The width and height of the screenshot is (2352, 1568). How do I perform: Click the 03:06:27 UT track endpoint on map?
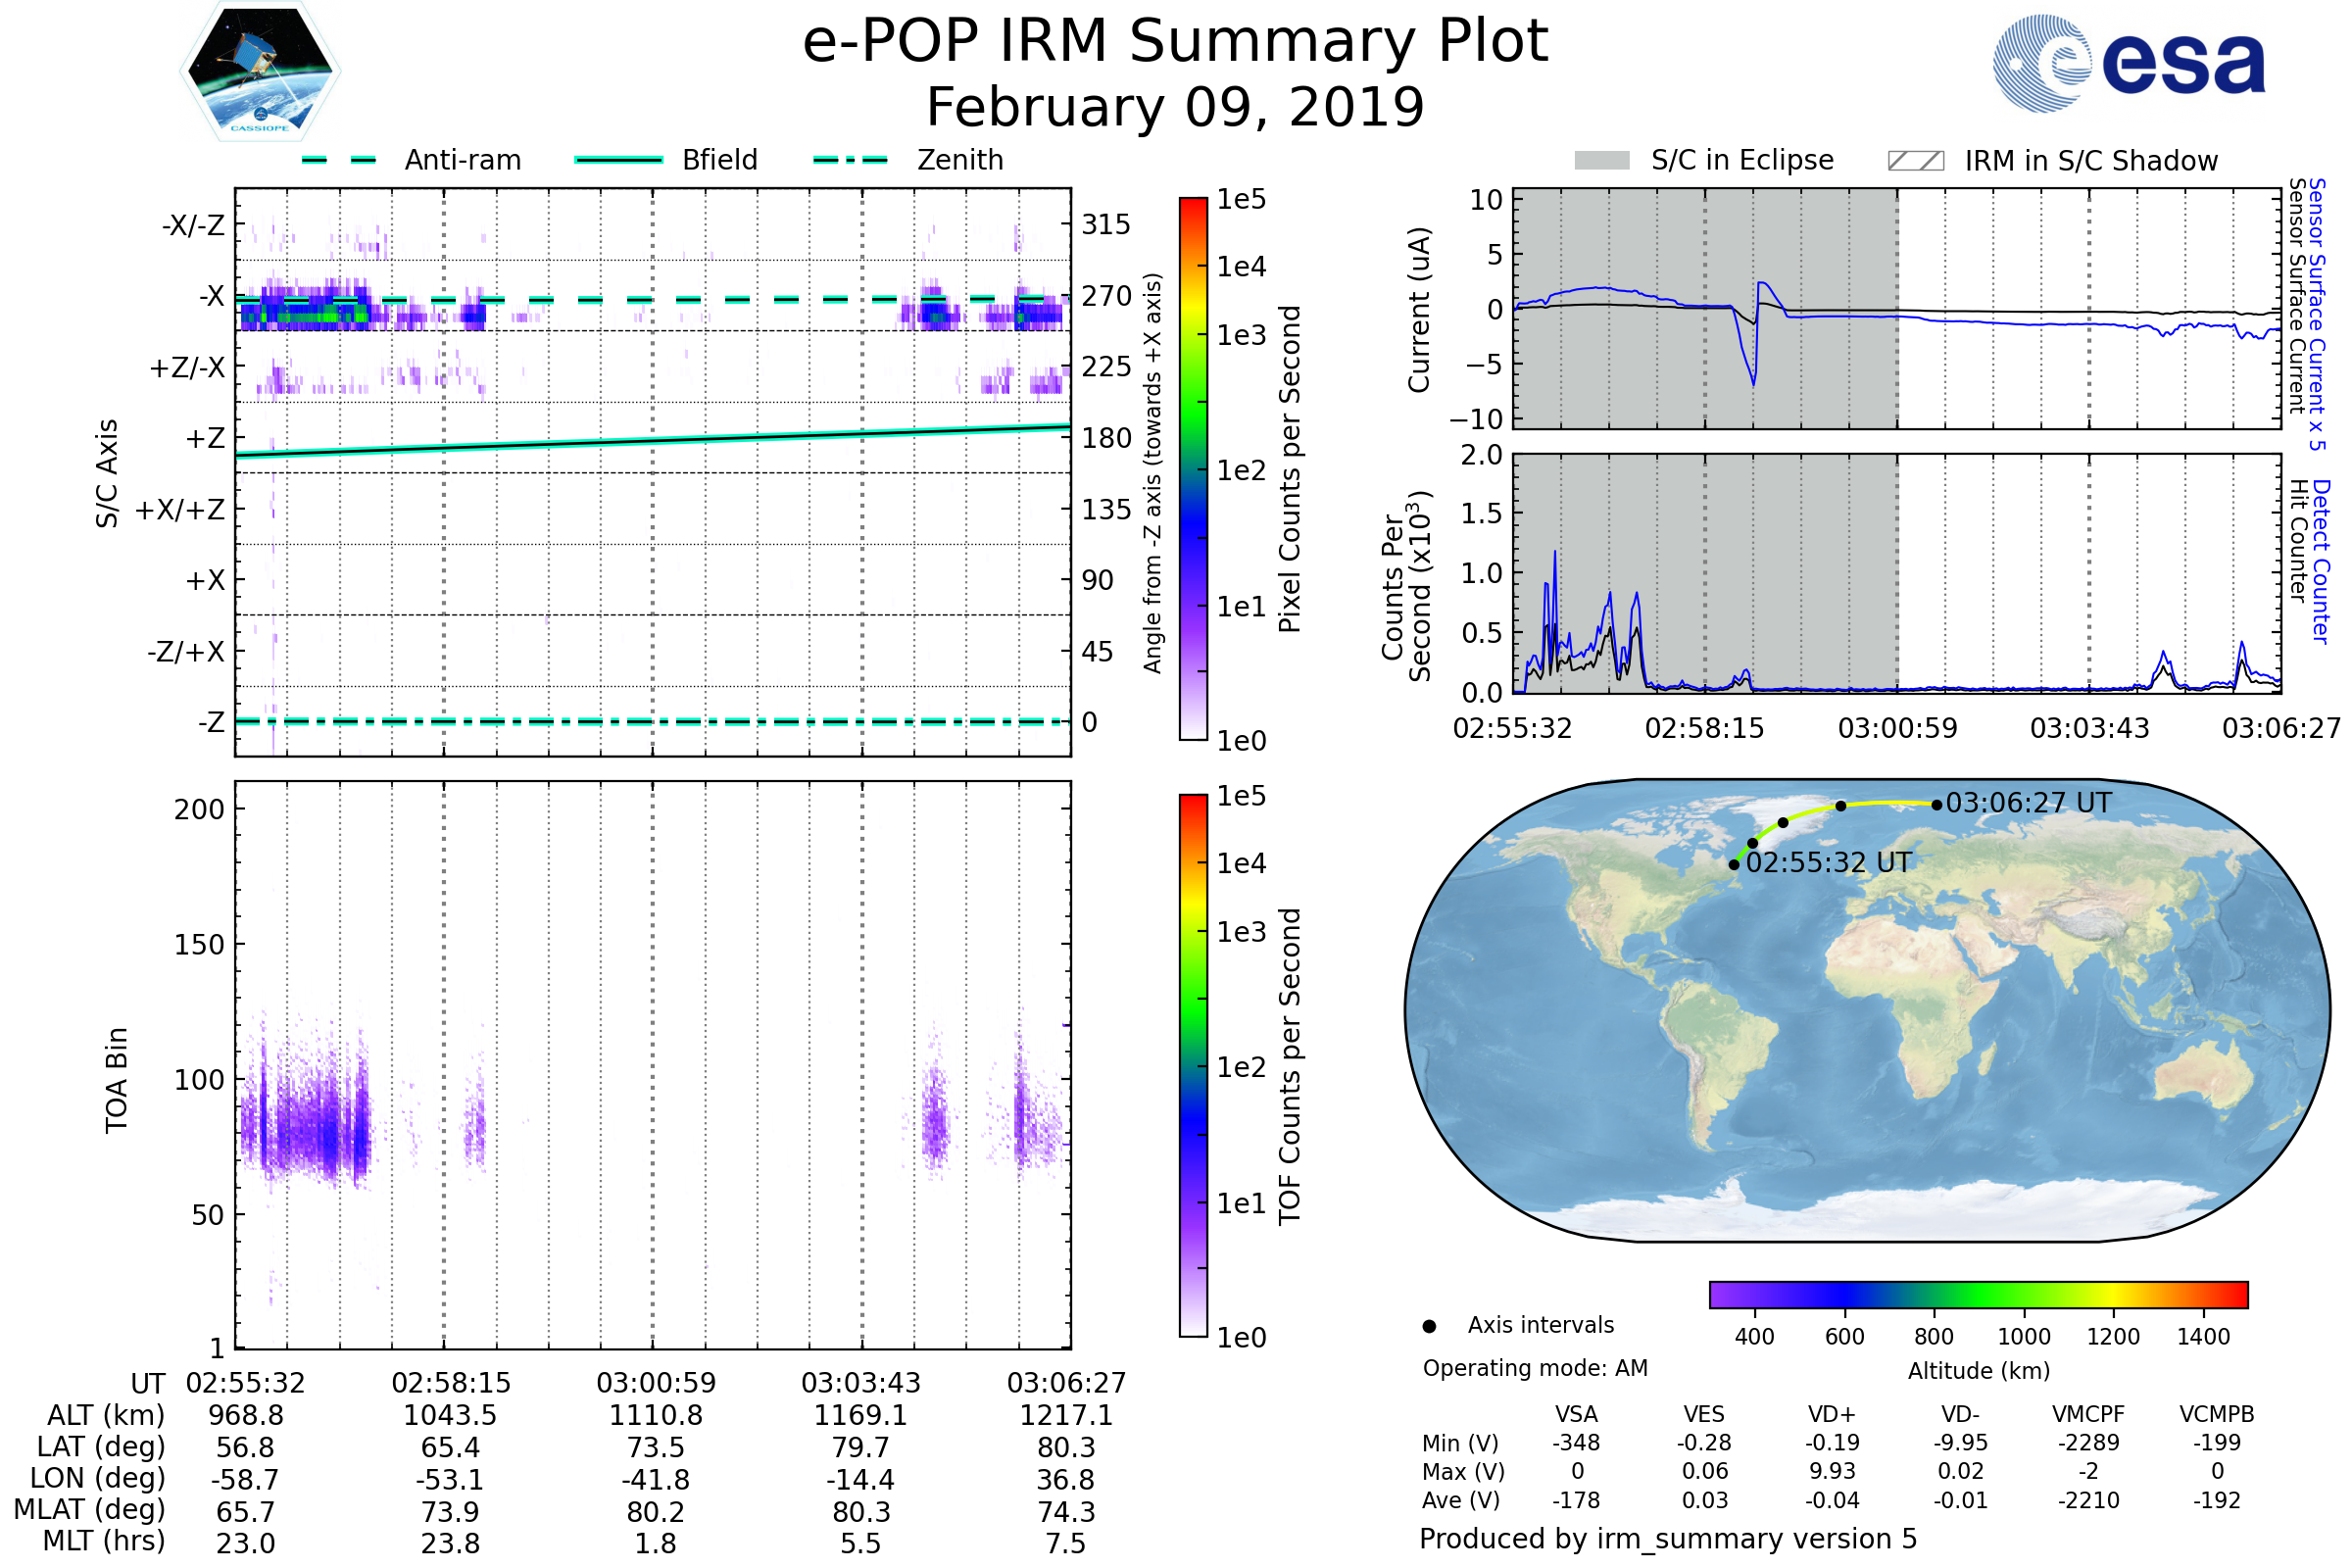1937,804
